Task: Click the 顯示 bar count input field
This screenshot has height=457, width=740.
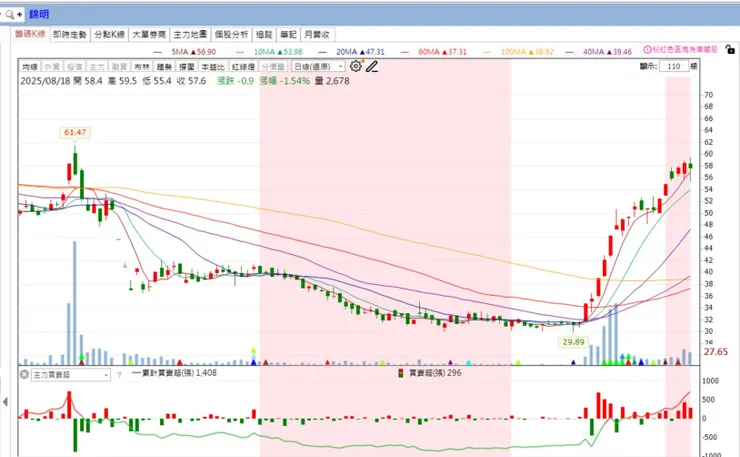Action: [x=673, y=66]
